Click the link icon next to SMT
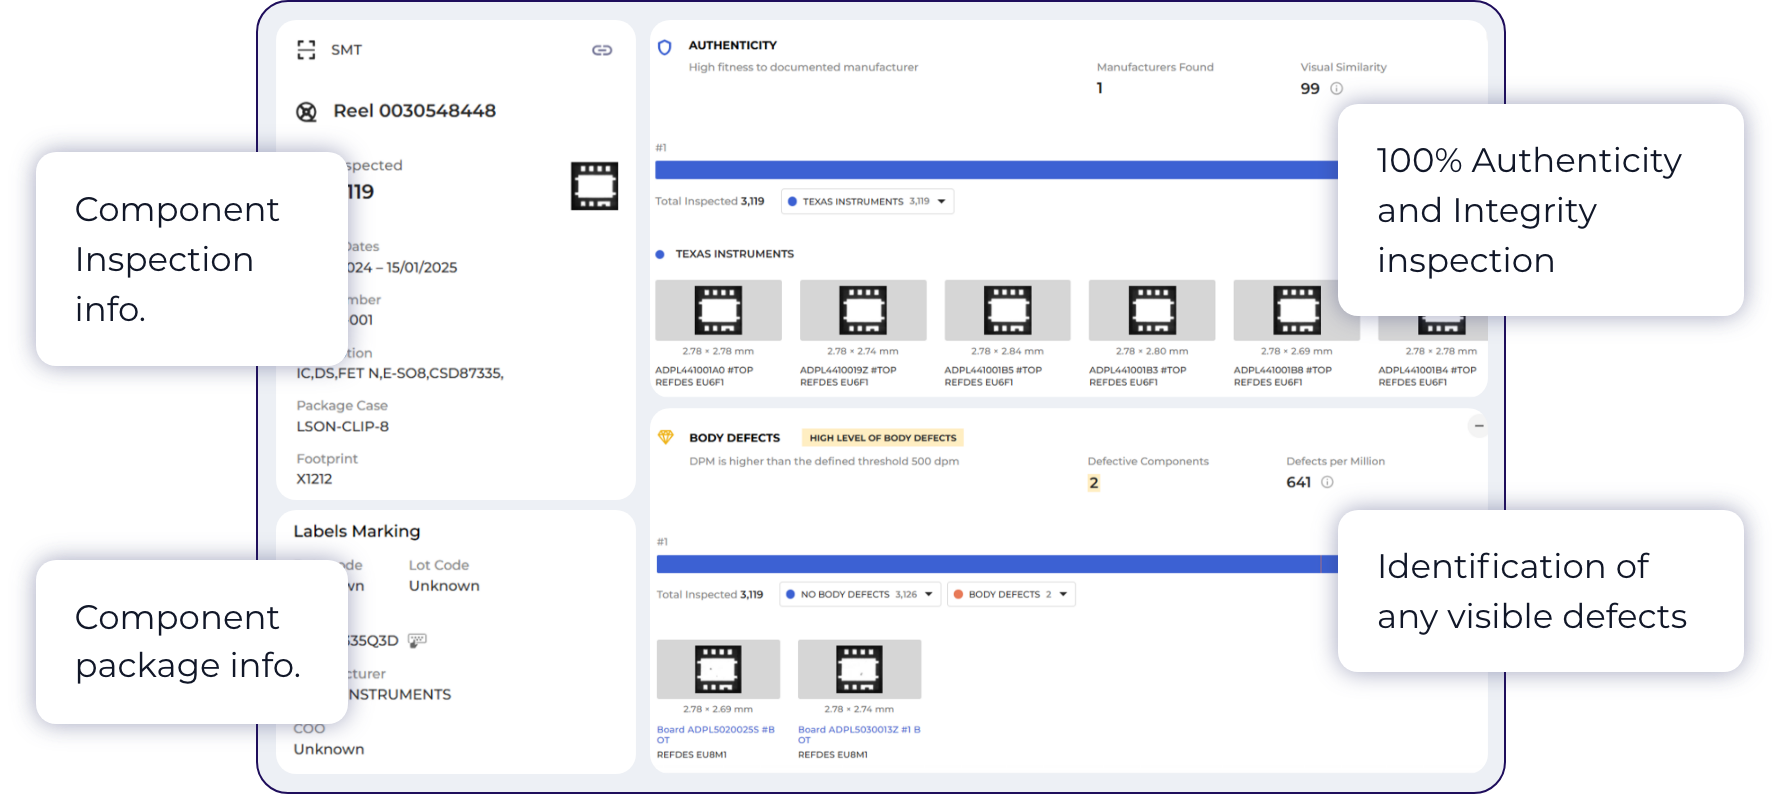The width and height of the screenshot is (1780, 794). click(x=602, y=50)
